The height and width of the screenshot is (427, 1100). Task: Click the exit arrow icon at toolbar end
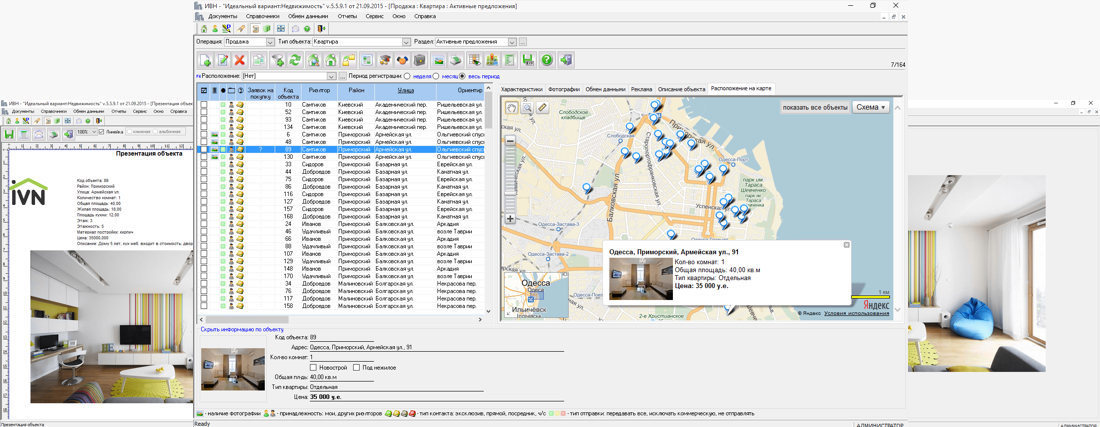pos(566,60)
